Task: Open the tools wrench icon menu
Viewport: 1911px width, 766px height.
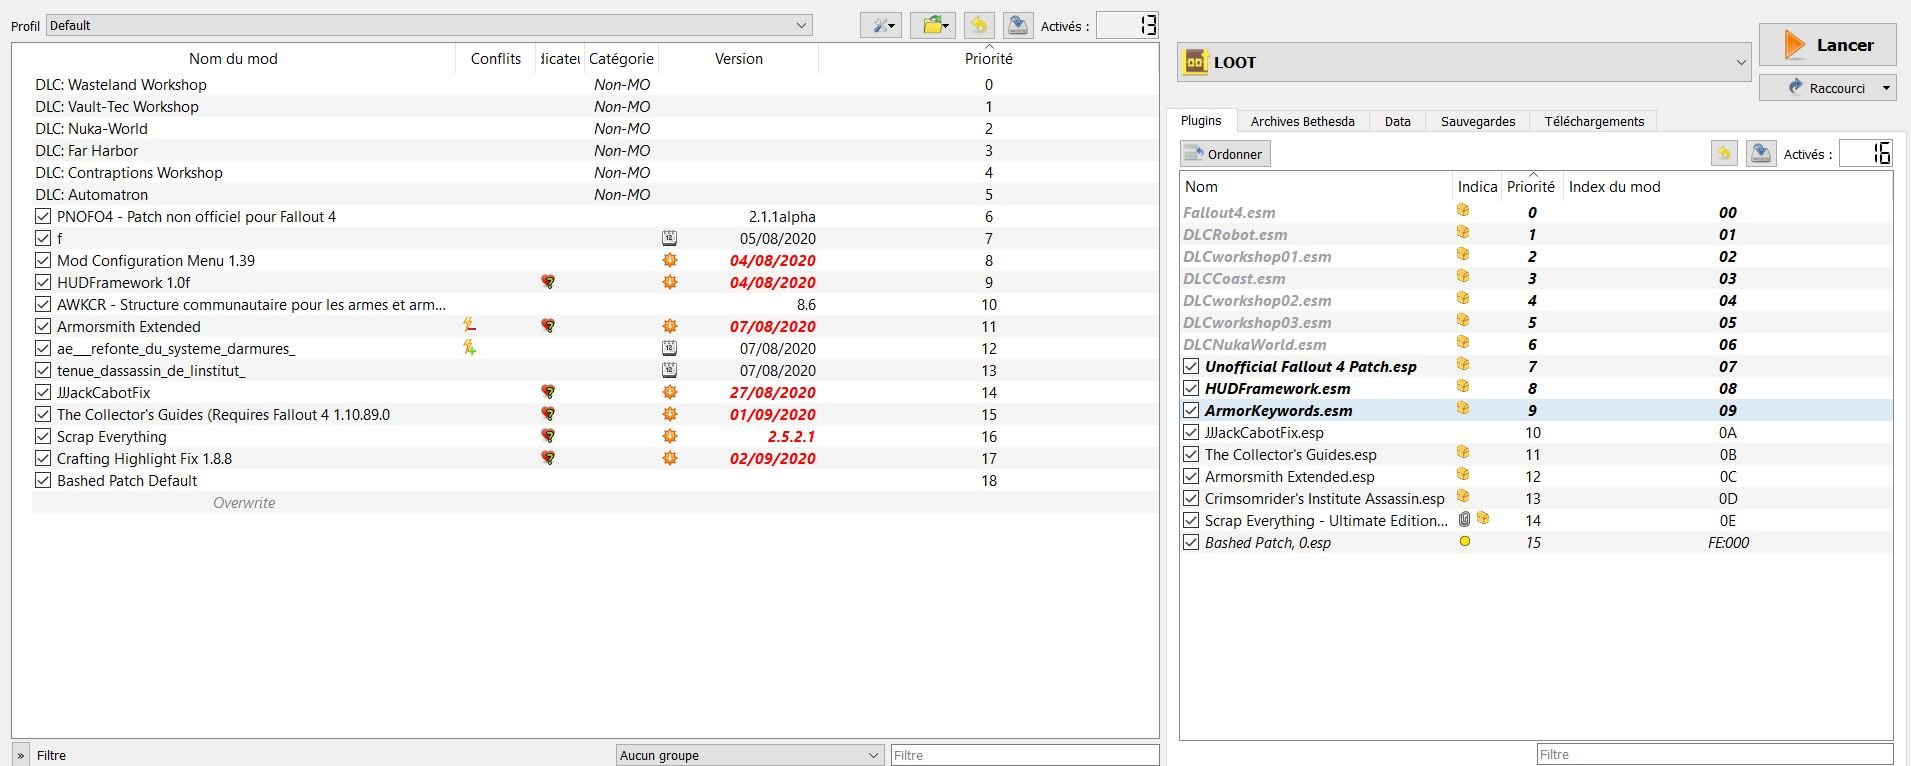Action: coord(881,26)
